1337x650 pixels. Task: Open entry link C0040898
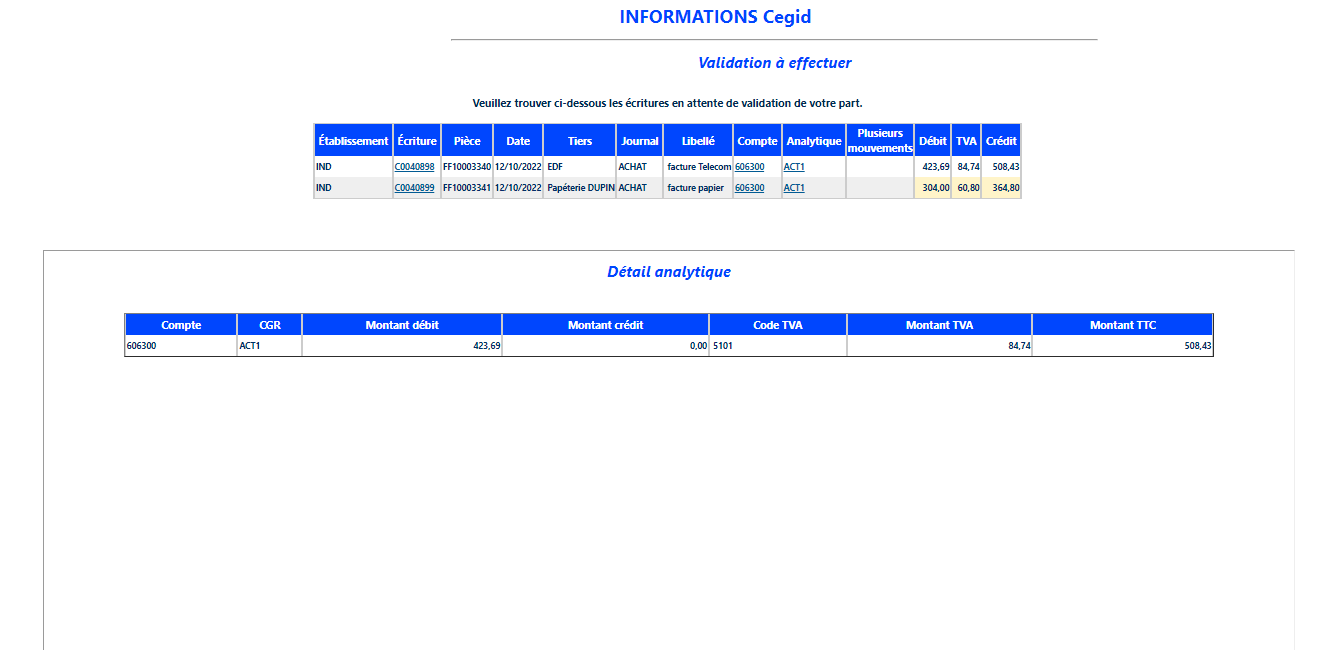414,167
